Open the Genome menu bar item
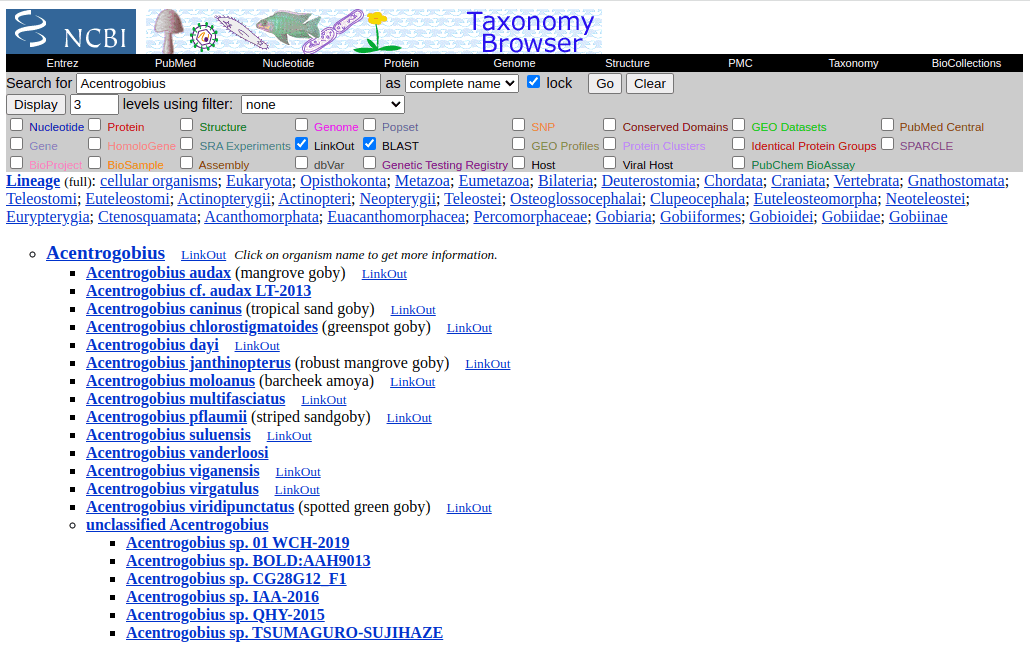 tap(514, 63)
